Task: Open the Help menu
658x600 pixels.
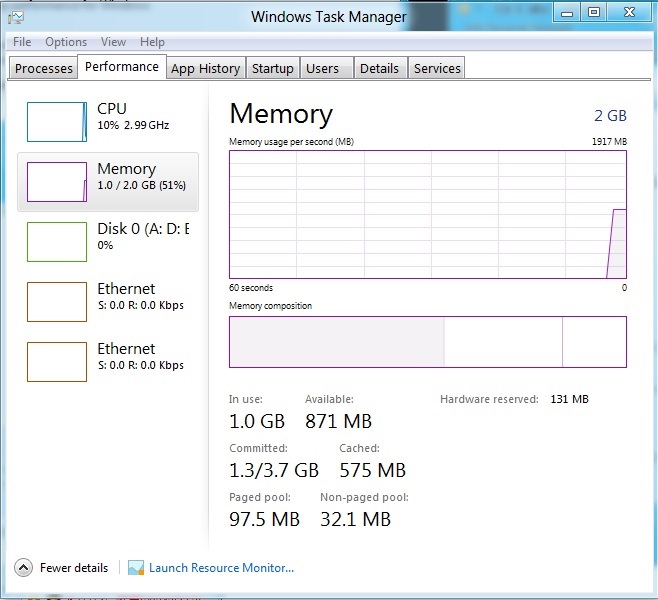Action: point(152,42)
